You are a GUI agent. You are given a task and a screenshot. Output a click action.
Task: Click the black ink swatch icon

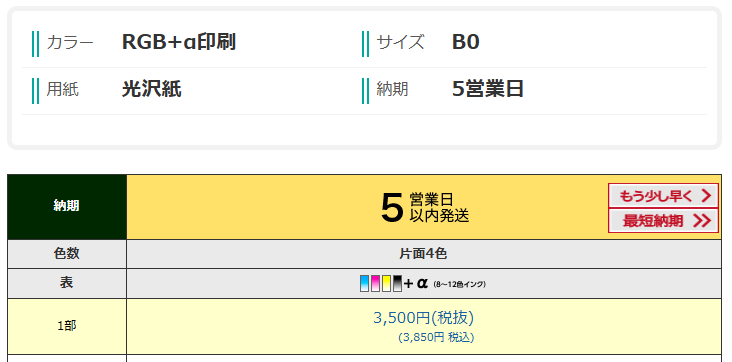(397, 284)
